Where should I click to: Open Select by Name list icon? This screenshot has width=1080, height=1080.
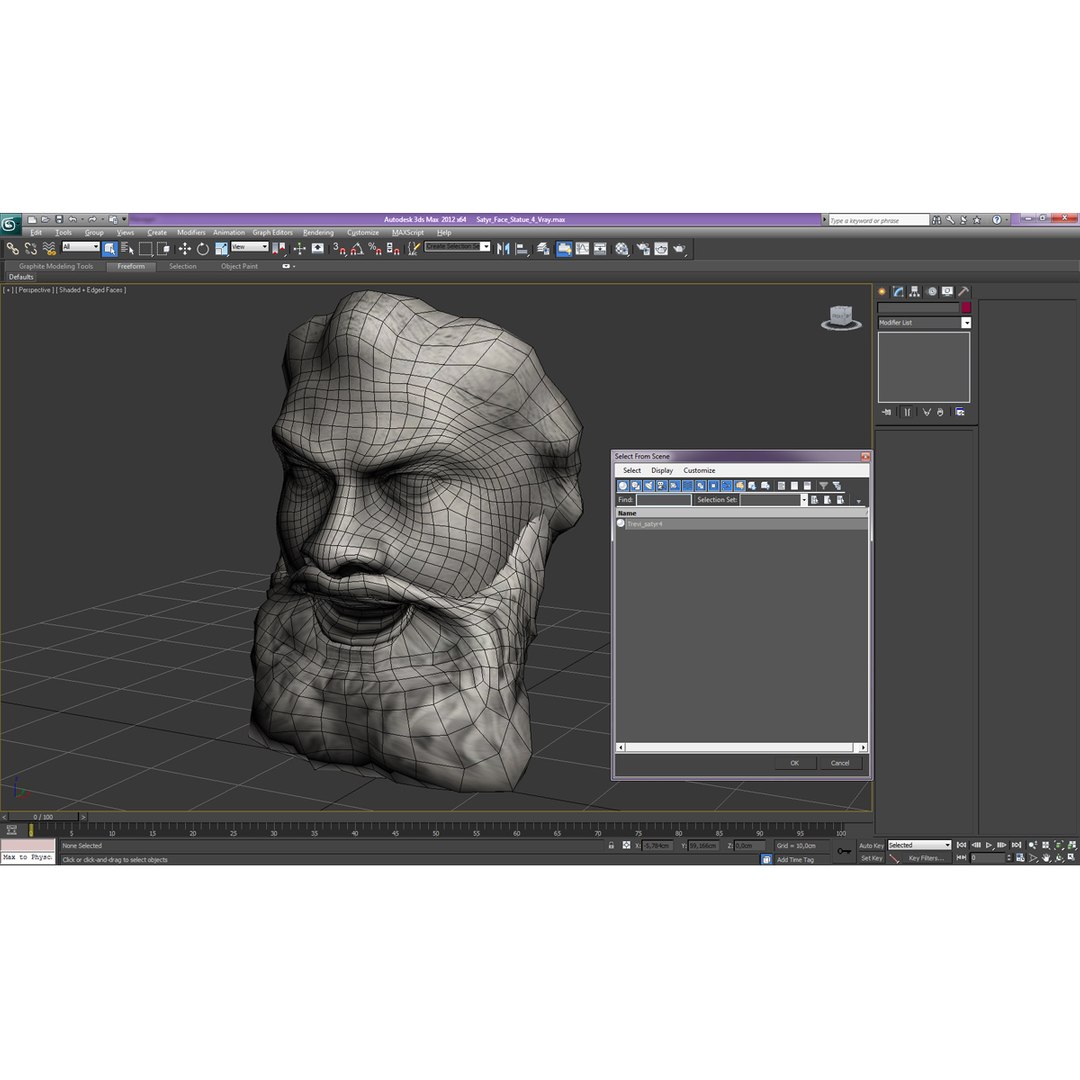click(x=127, y=249)
